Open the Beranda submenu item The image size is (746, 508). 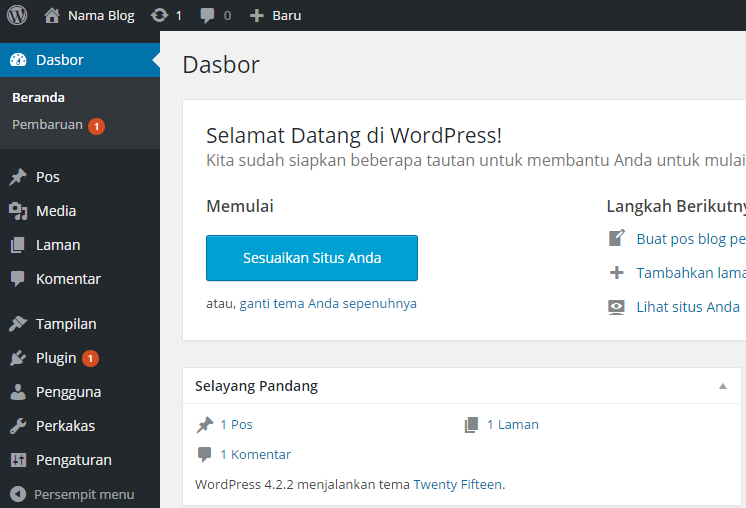(x=39, y=98)
